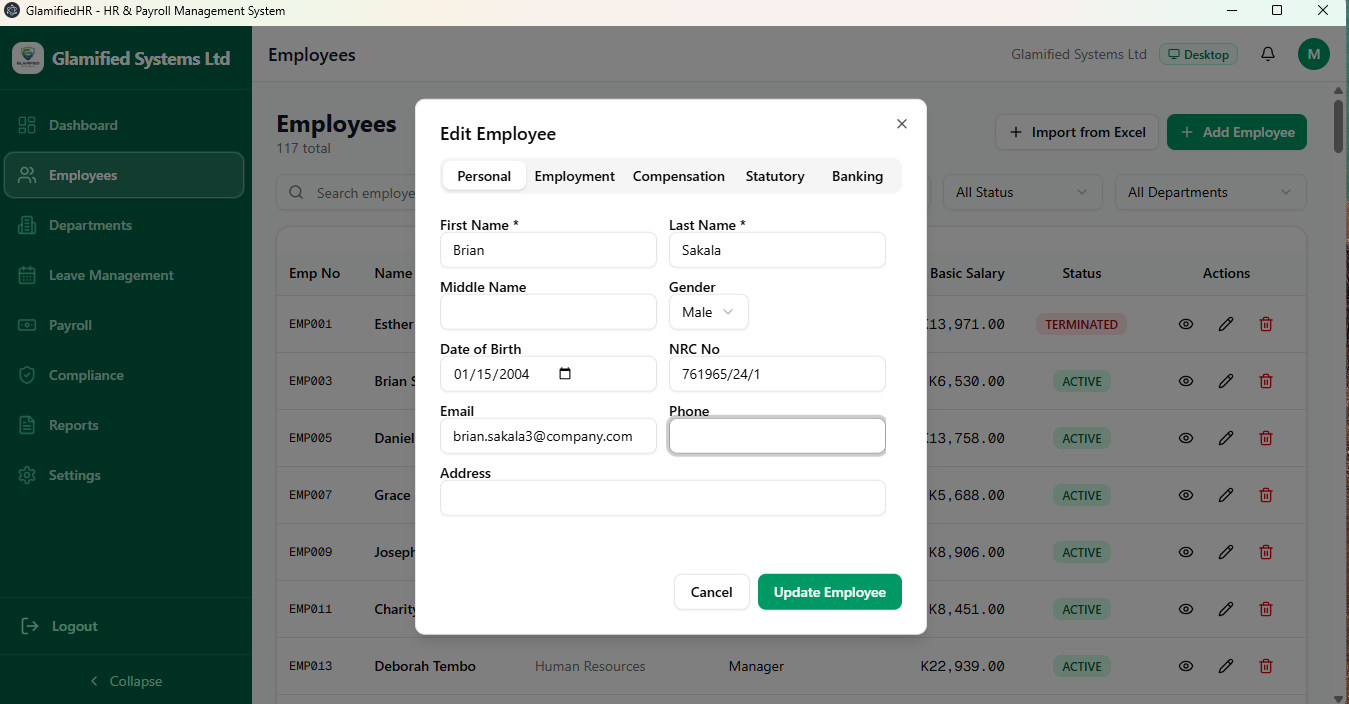Click Import from Excel
This screenshot has height=704, width=1349.
1077,132
